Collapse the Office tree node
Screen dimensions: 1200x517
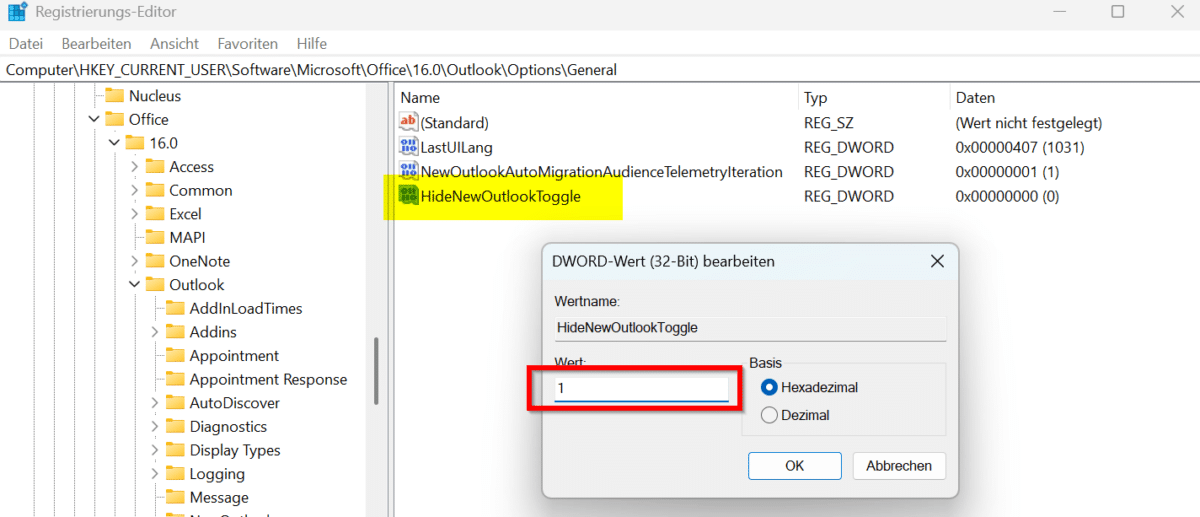94,120
